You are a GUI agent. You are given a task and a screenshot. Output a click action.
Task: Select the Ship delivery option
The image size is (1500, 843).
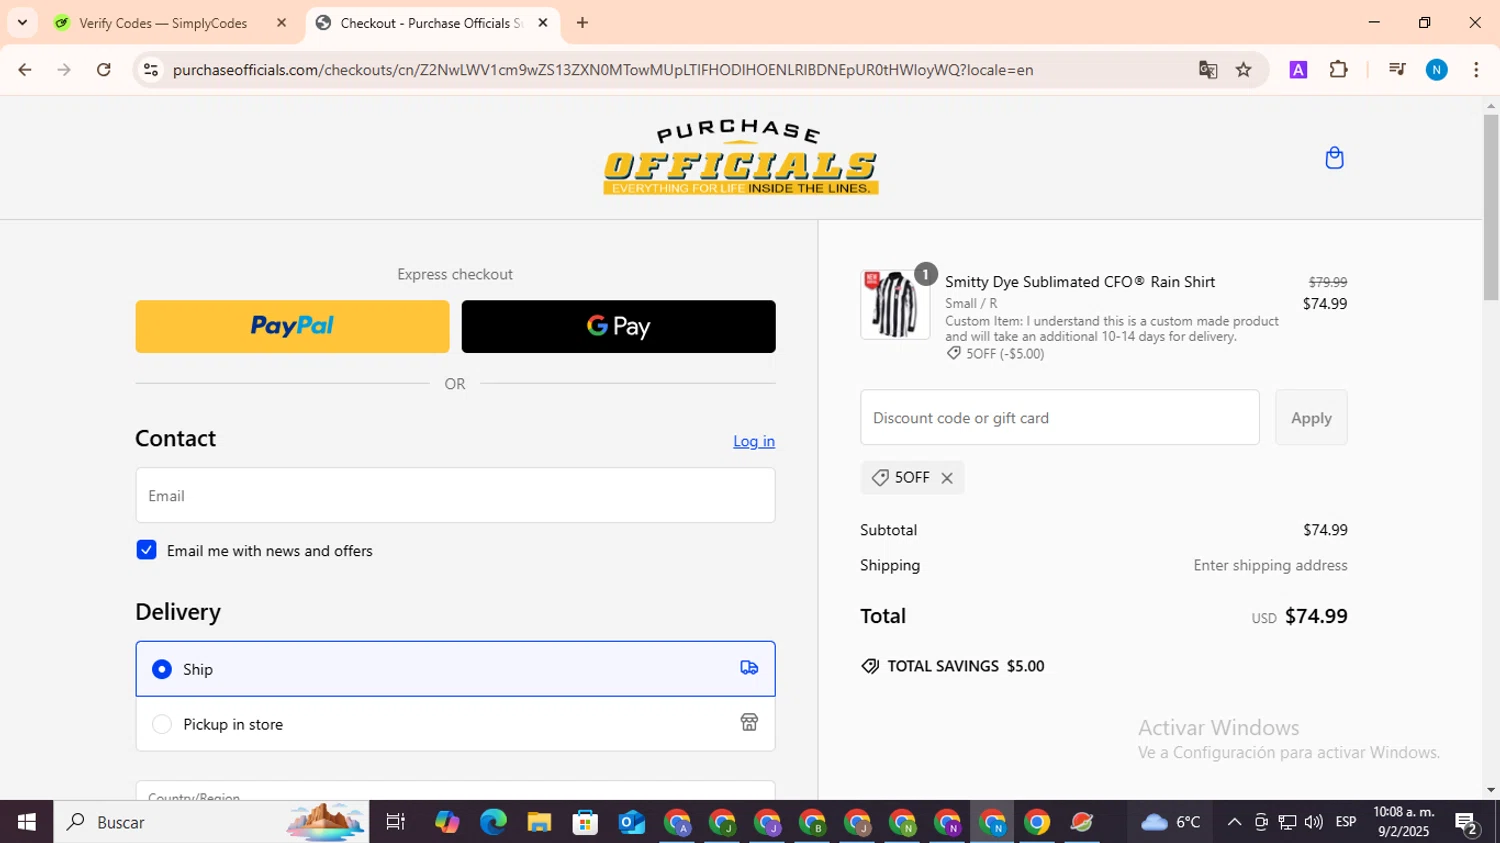tap(455, 669)
